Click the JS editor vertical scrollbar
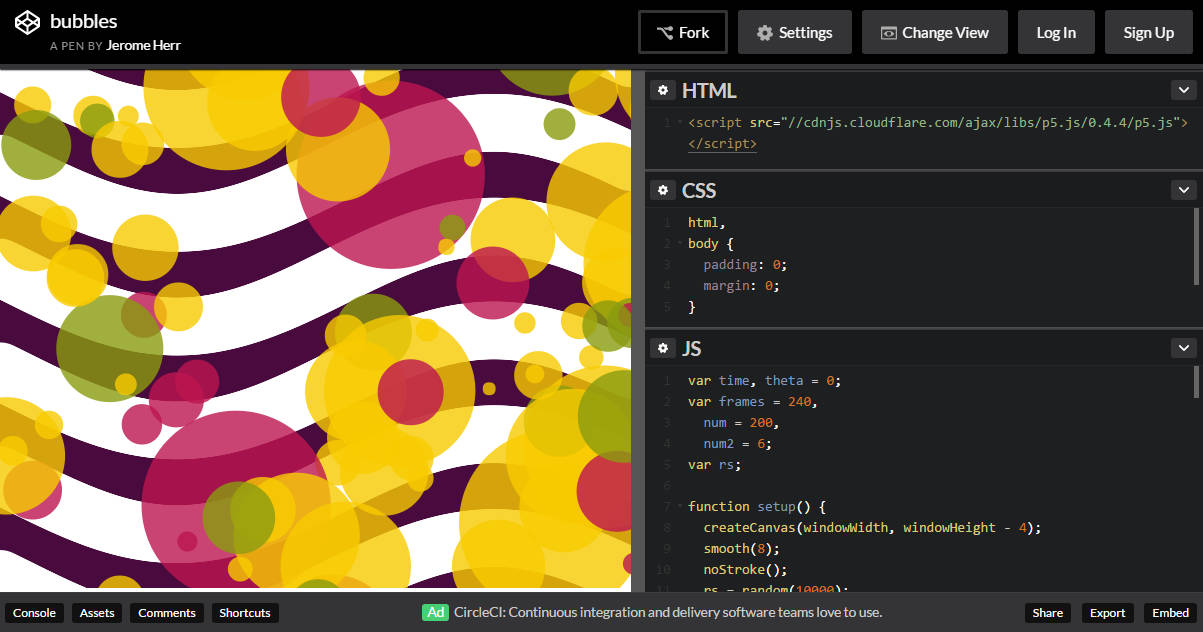1203x632 pixels. click(x=1197, y=382)
